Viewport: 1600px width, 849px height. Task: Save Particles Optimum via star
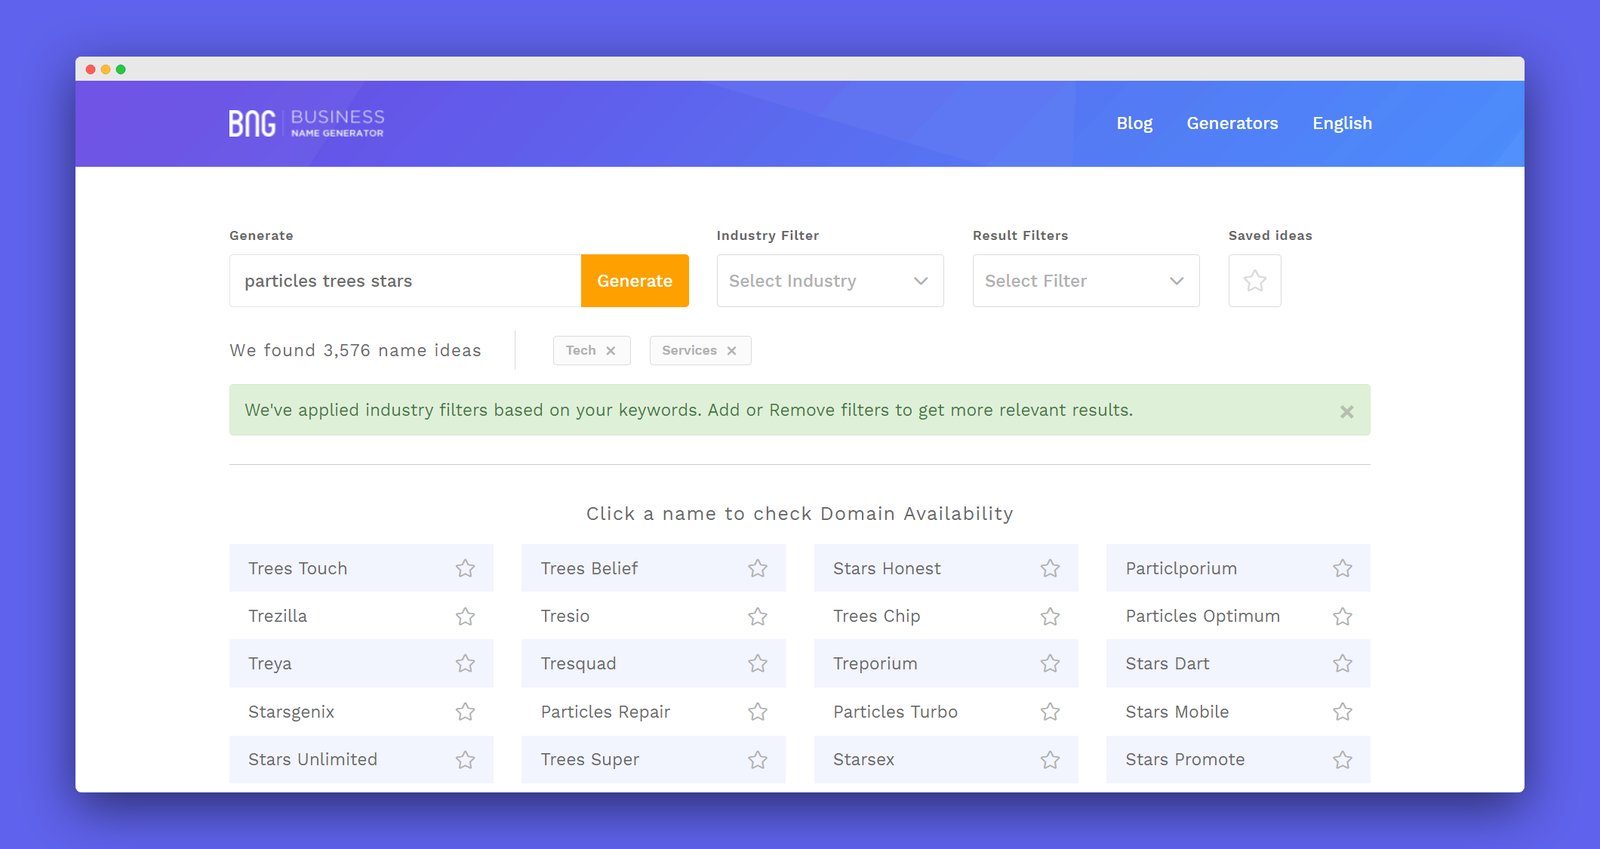(x=1342, y=616)
